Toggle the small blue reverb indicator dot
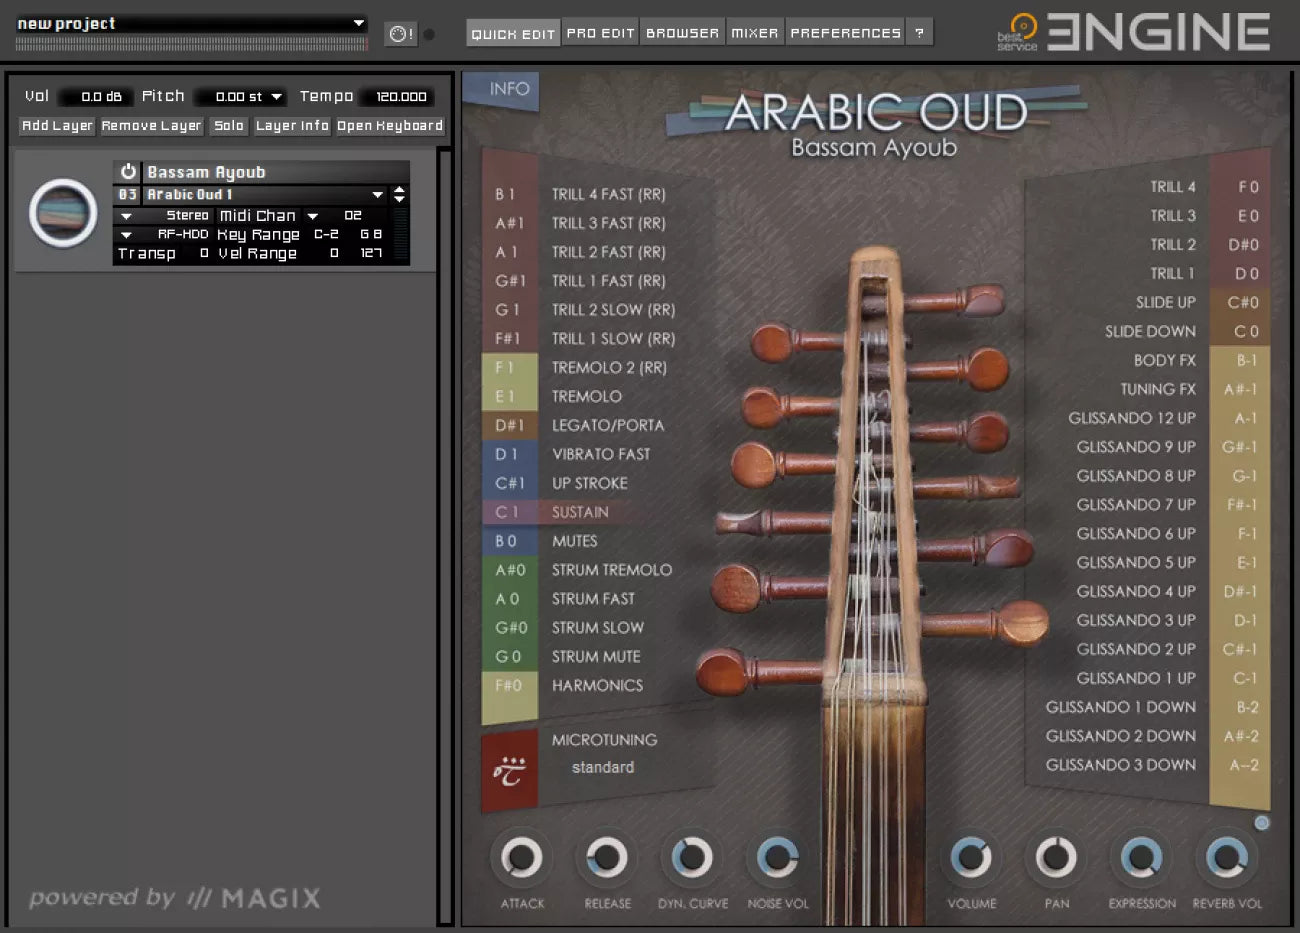Screen dimensions: 1300x933 (x=1262, y=823)
